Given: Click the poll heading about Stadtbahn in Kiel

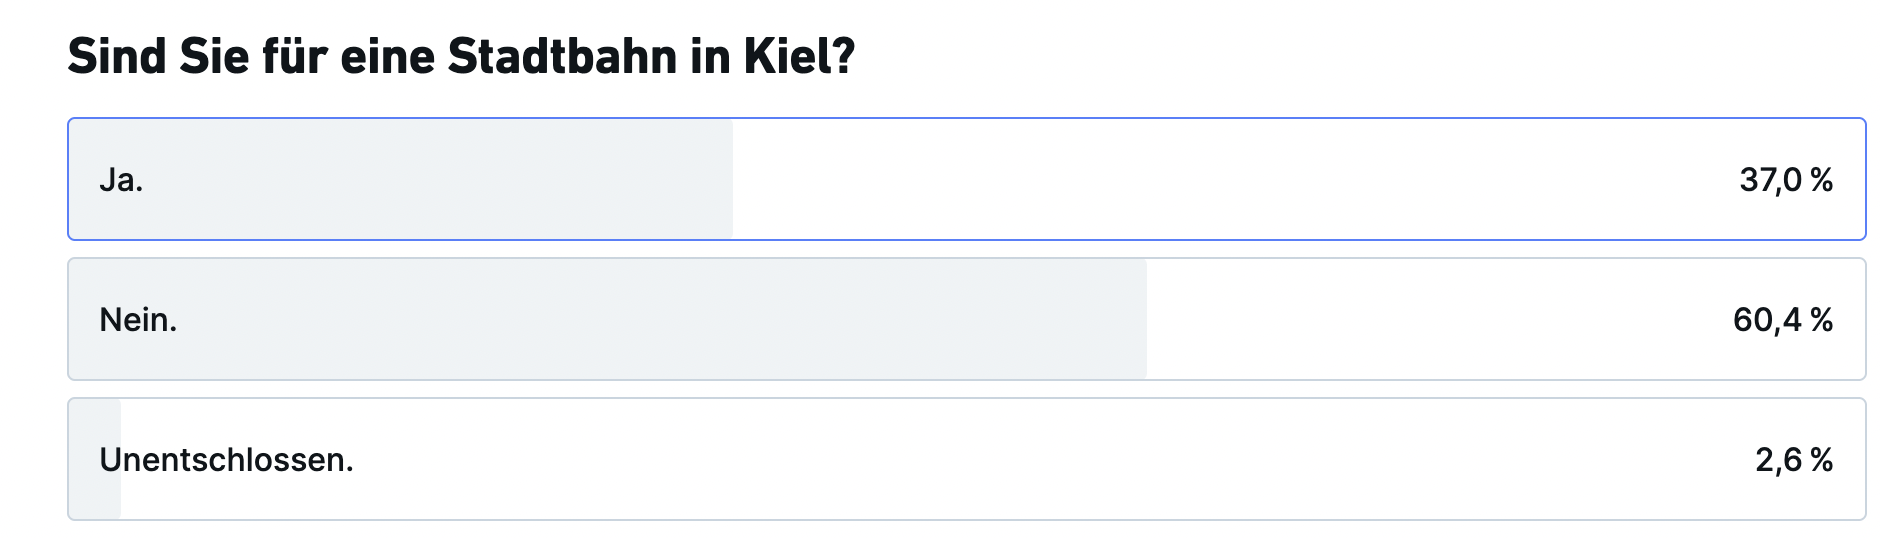Looking at the screenshot, I should pyautogui.click(x=461, y=56).
